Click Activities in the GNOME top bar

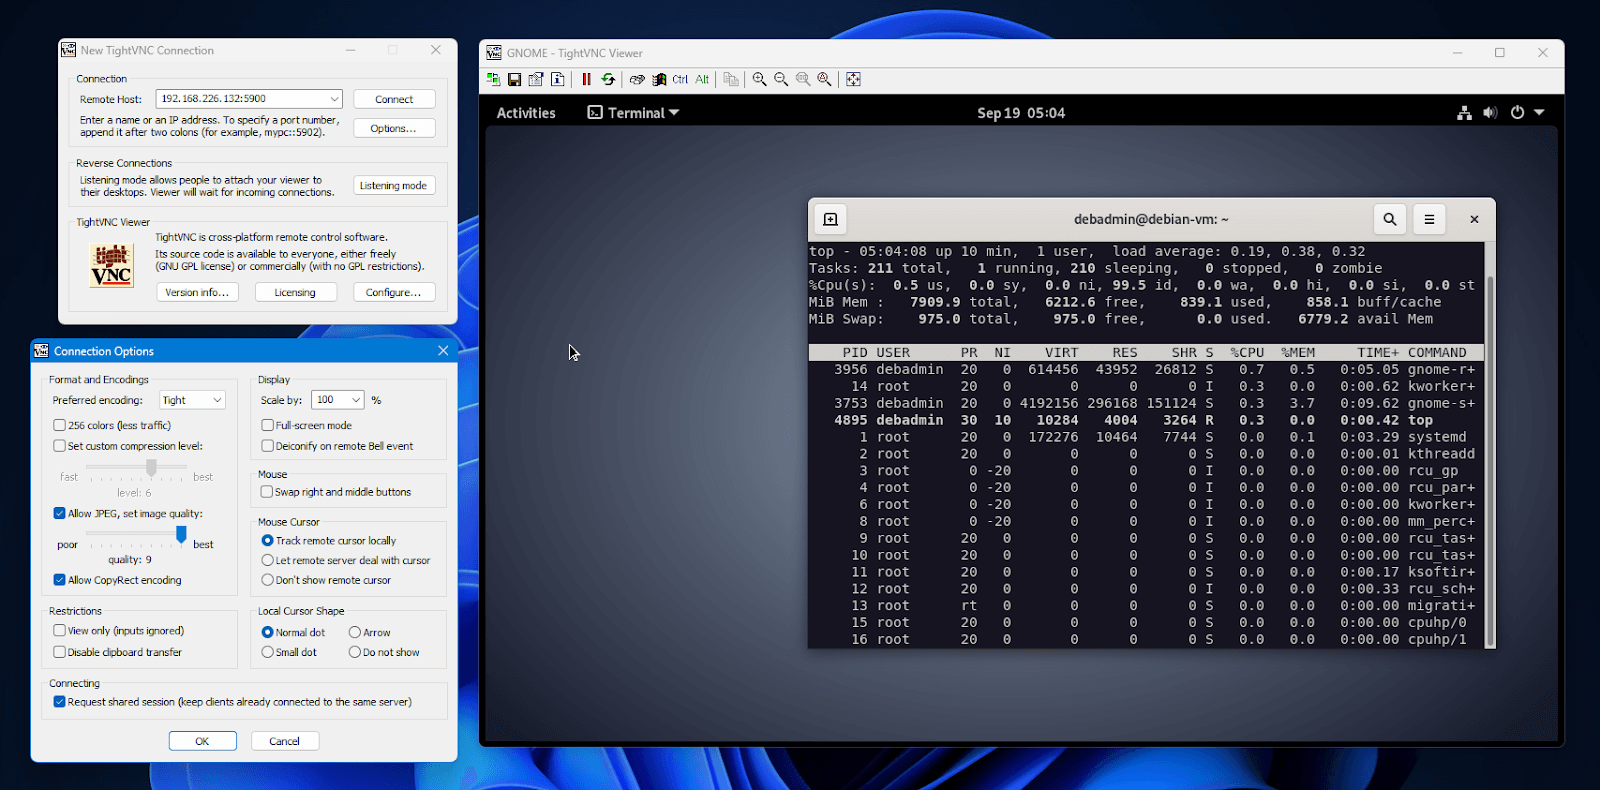tap(526, 113)
